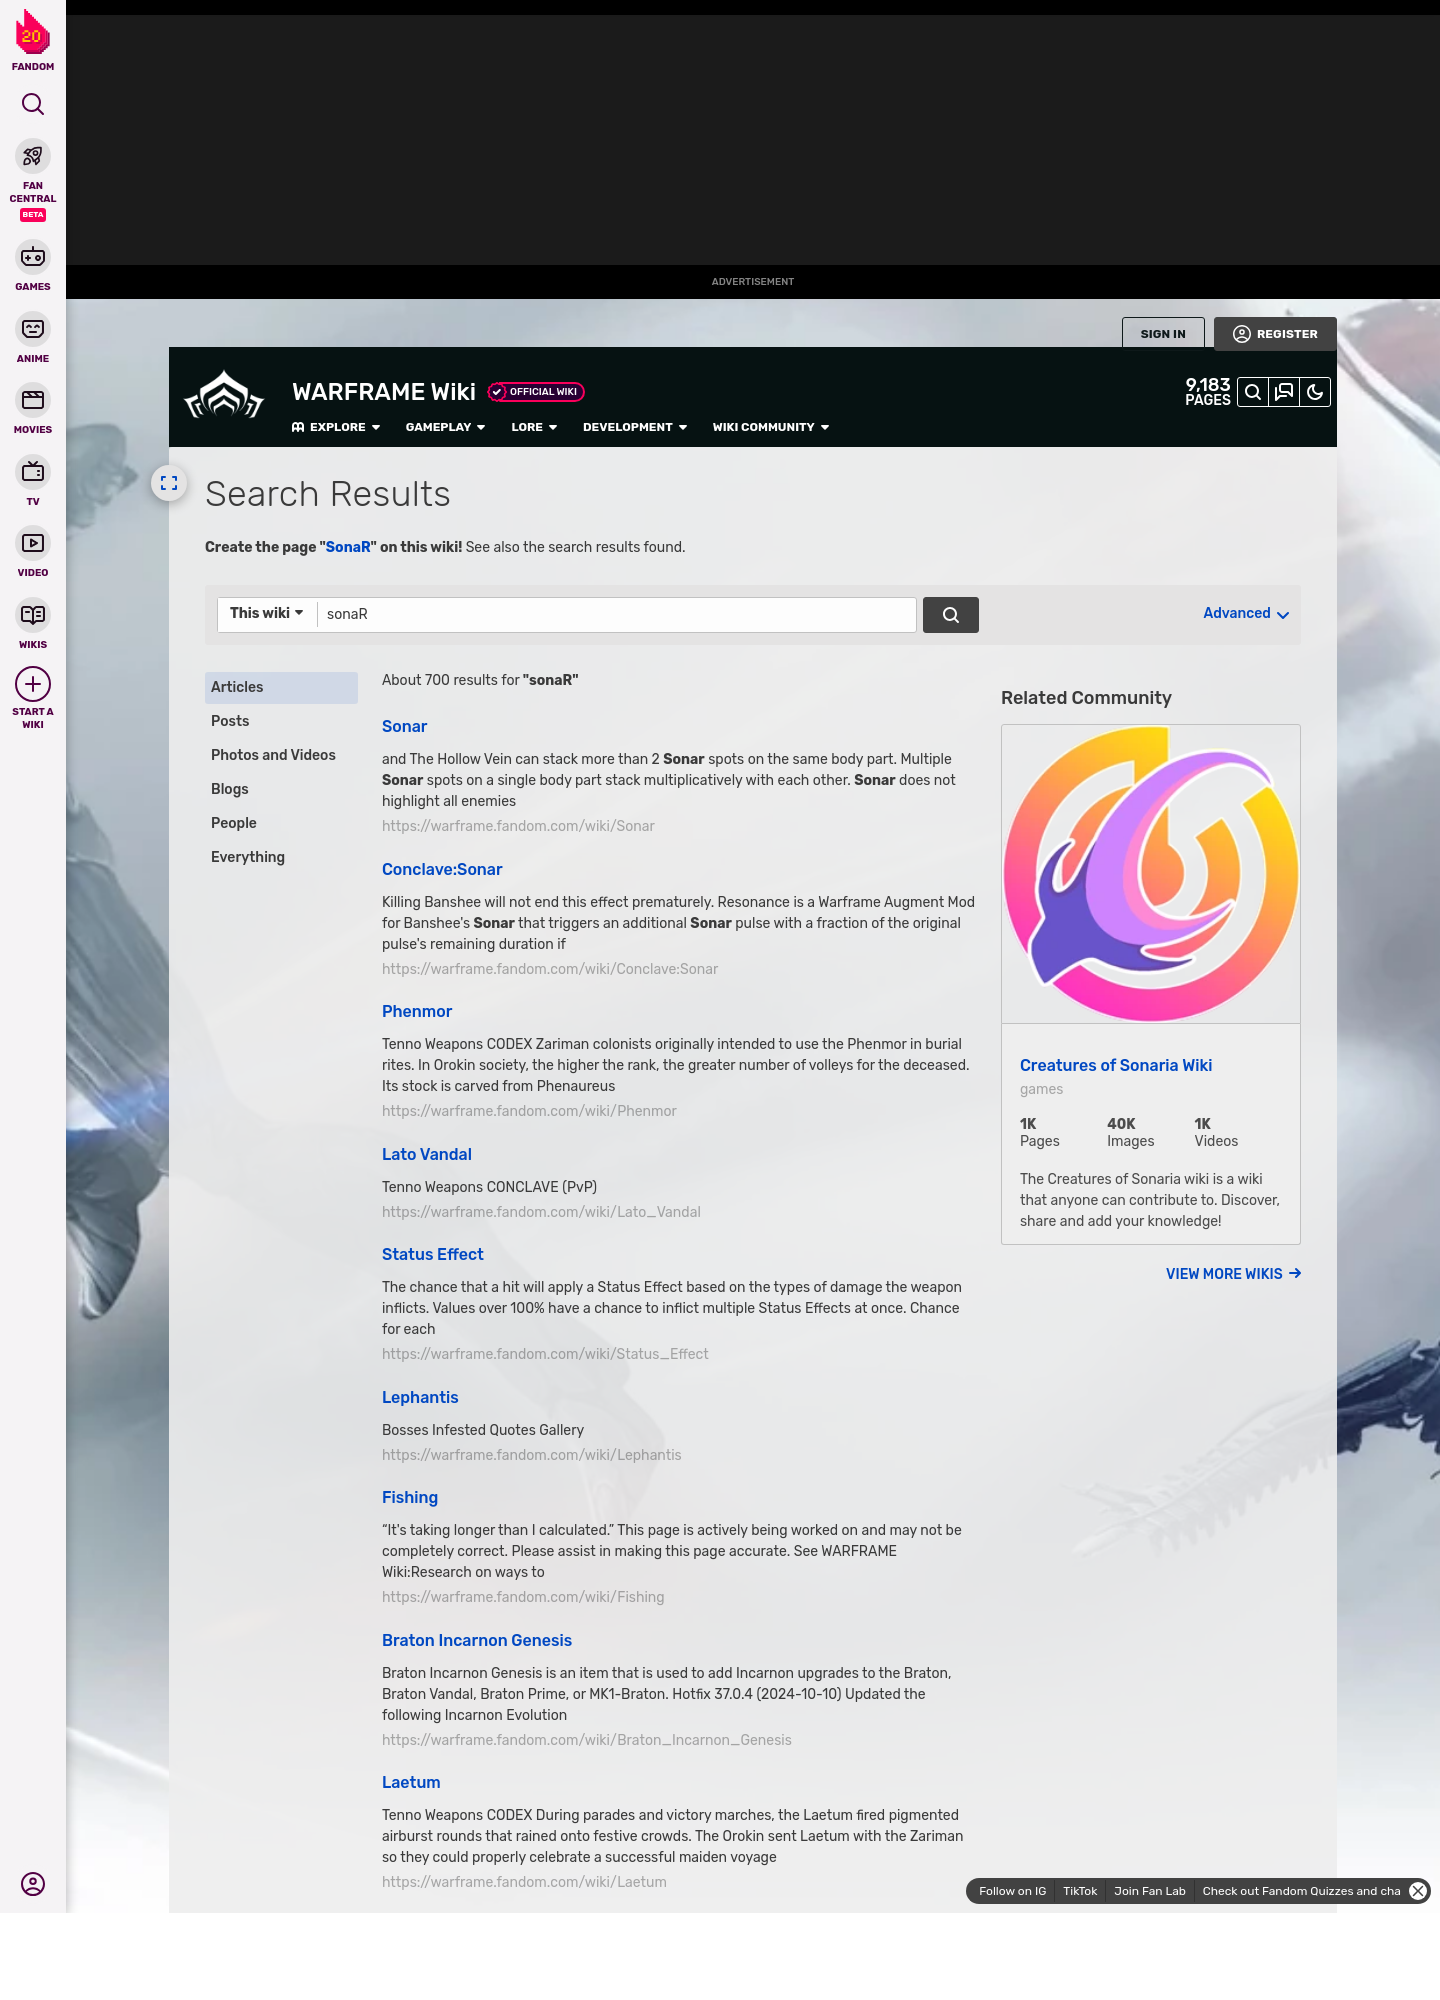This screenshot has width=1440, height=2000.
Task: Open the Games section icon
Action: (x=33, y=258)
